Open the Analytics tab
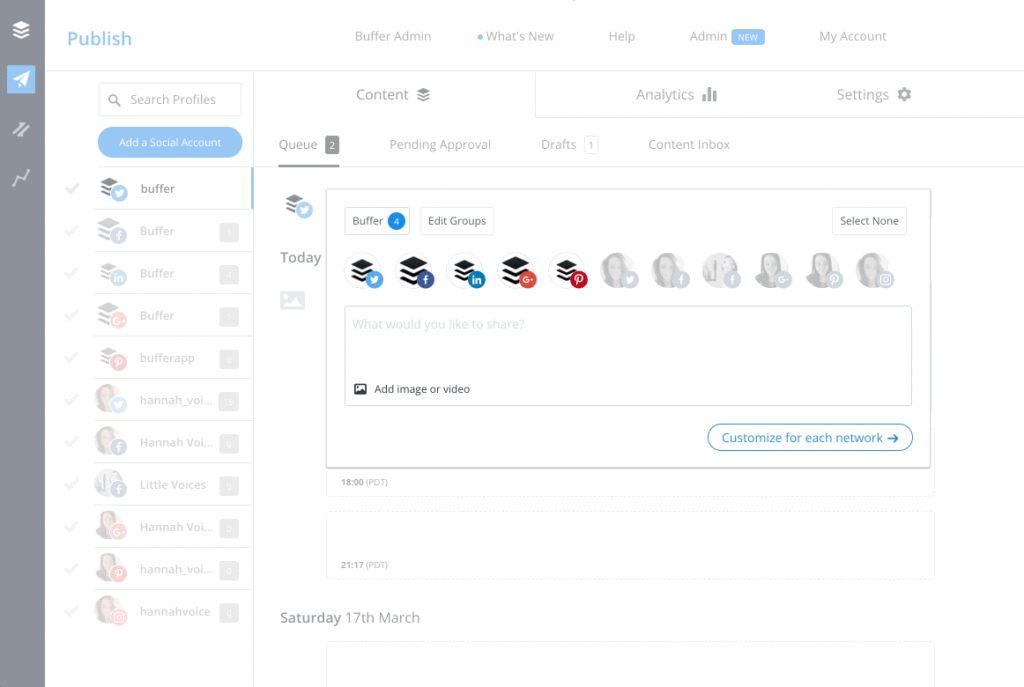1024x687 pixels. (676, 95)
